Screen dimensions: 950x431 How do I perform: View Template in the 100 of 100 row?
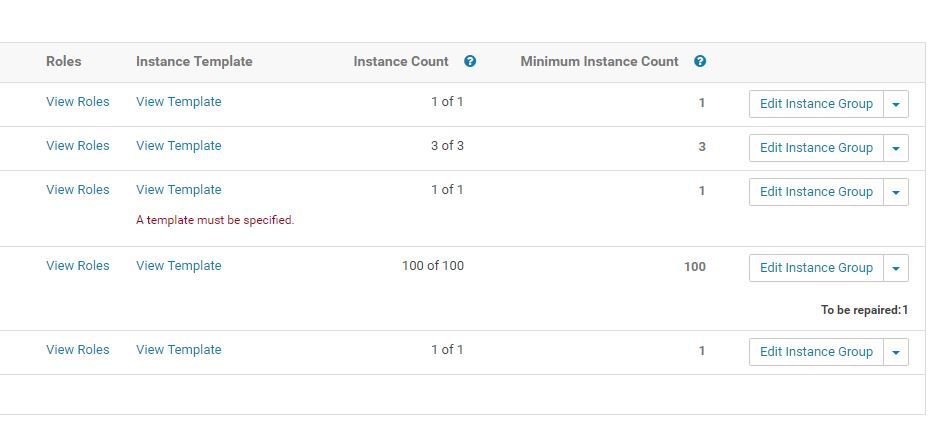coord(179,266)
